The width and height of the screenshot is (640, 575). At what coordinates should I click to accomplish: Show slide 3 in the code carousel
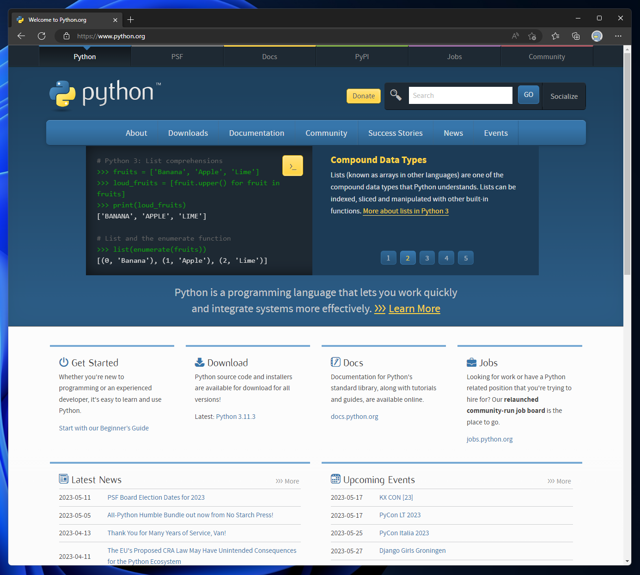pos(427,258)
